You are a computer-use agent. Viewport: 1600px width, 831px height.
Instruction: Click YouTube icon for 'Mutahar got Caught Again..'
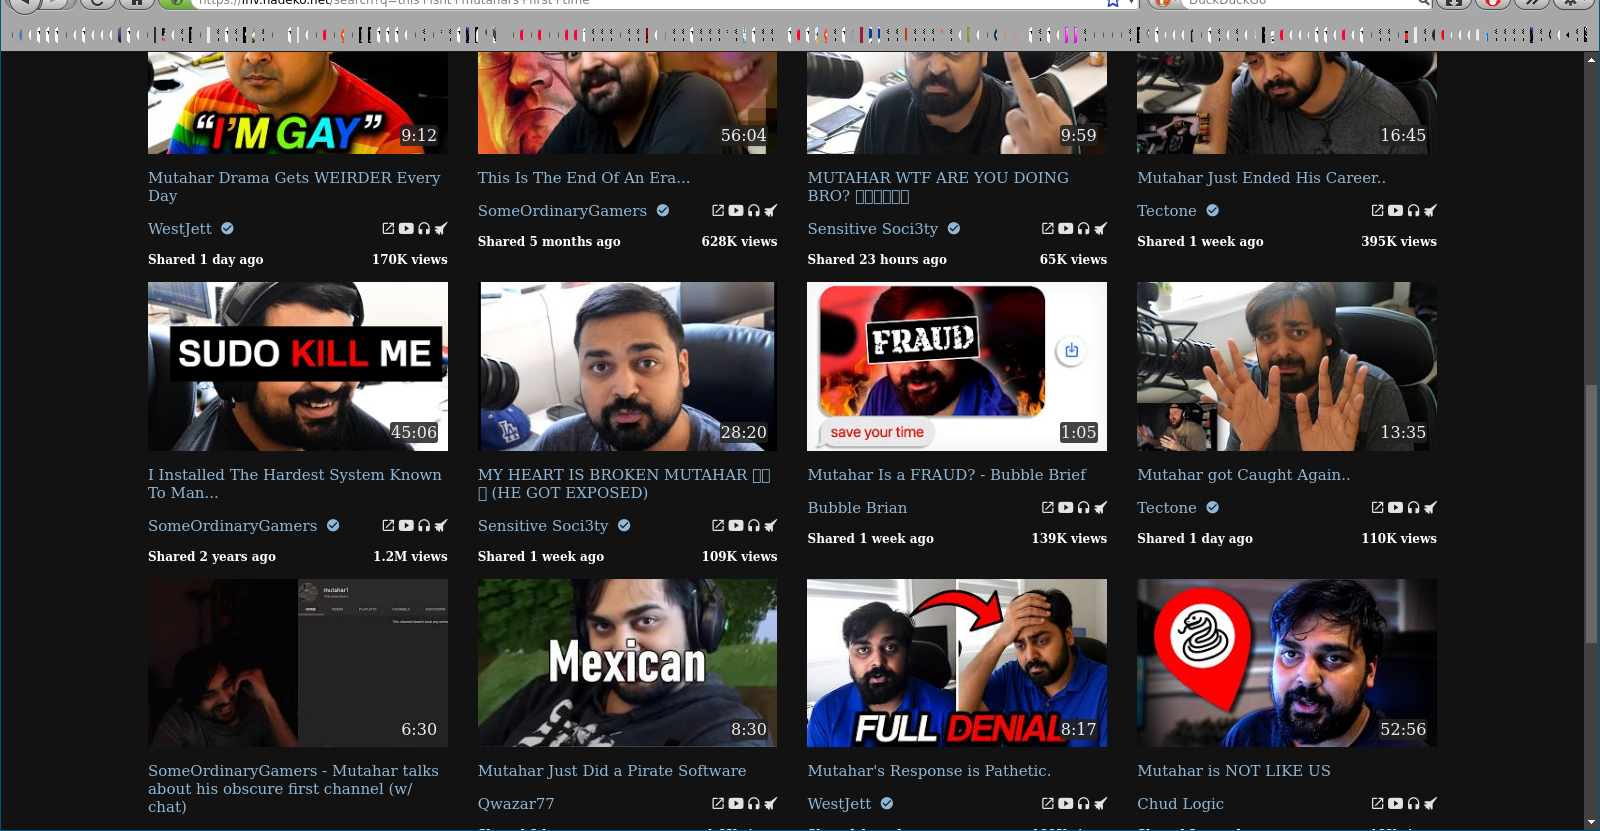point(1396,508)
